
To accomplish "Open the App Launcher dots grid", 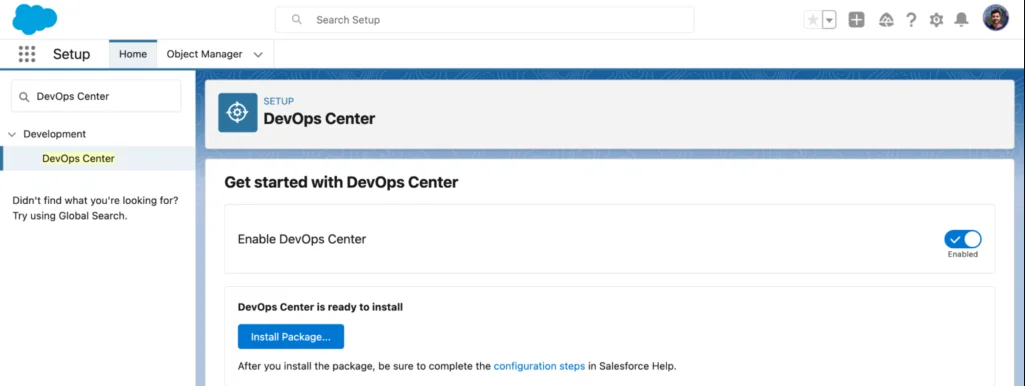I will 27,54.
